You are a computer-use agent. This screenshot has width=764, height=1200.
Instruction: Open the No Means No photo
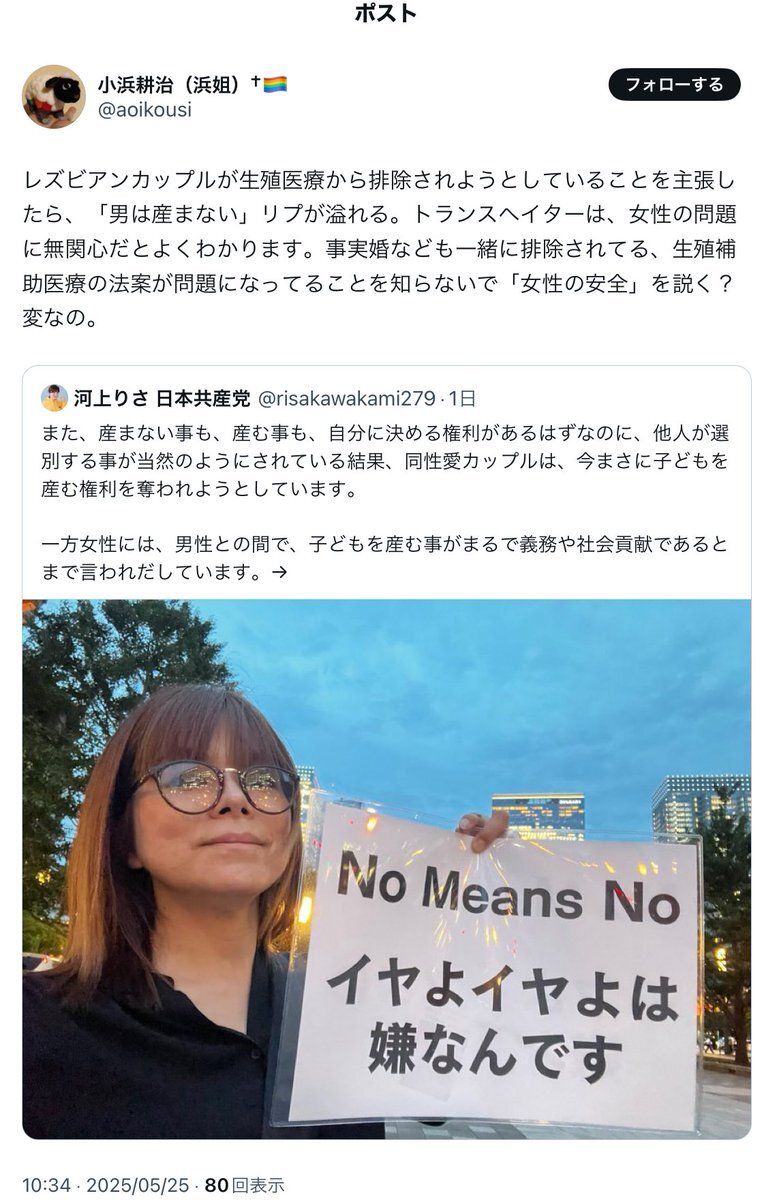click(x=386, y=869)
